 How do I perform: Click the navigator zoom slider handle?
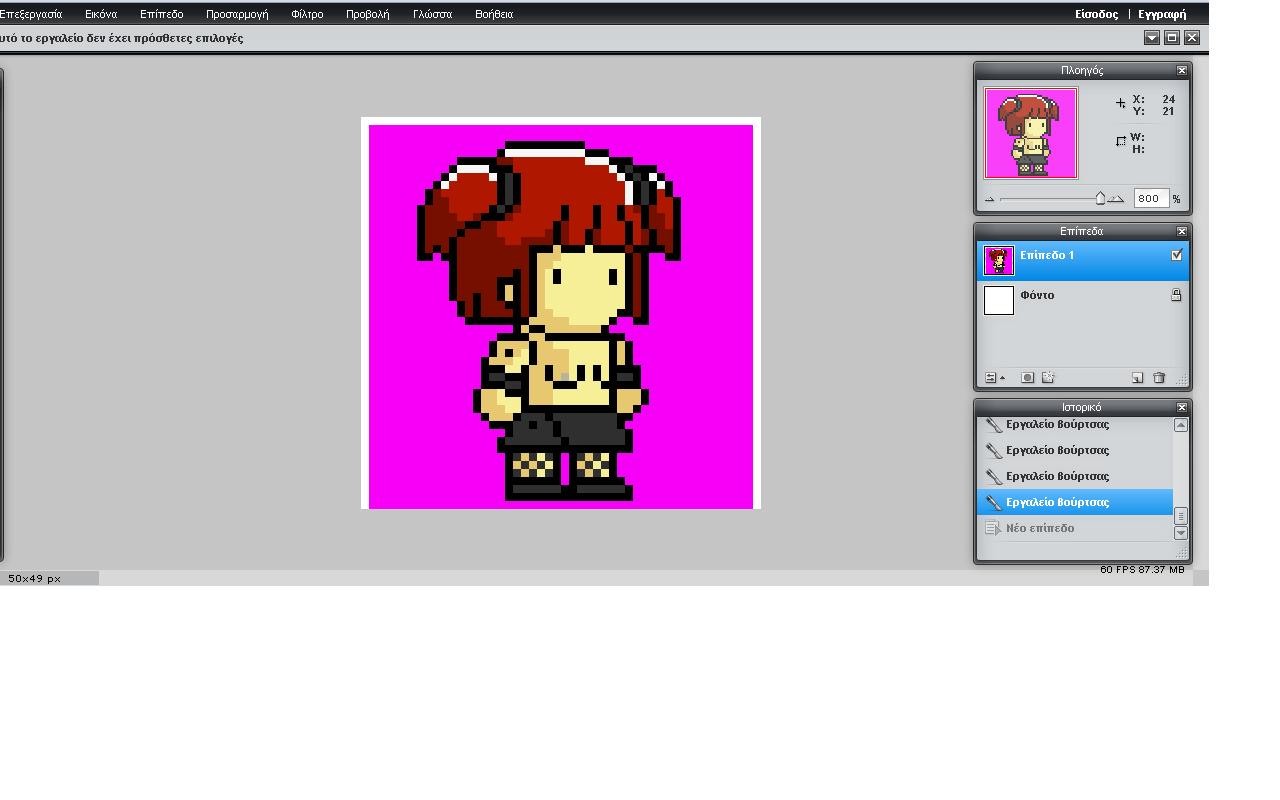click(x=1100, y=198)
